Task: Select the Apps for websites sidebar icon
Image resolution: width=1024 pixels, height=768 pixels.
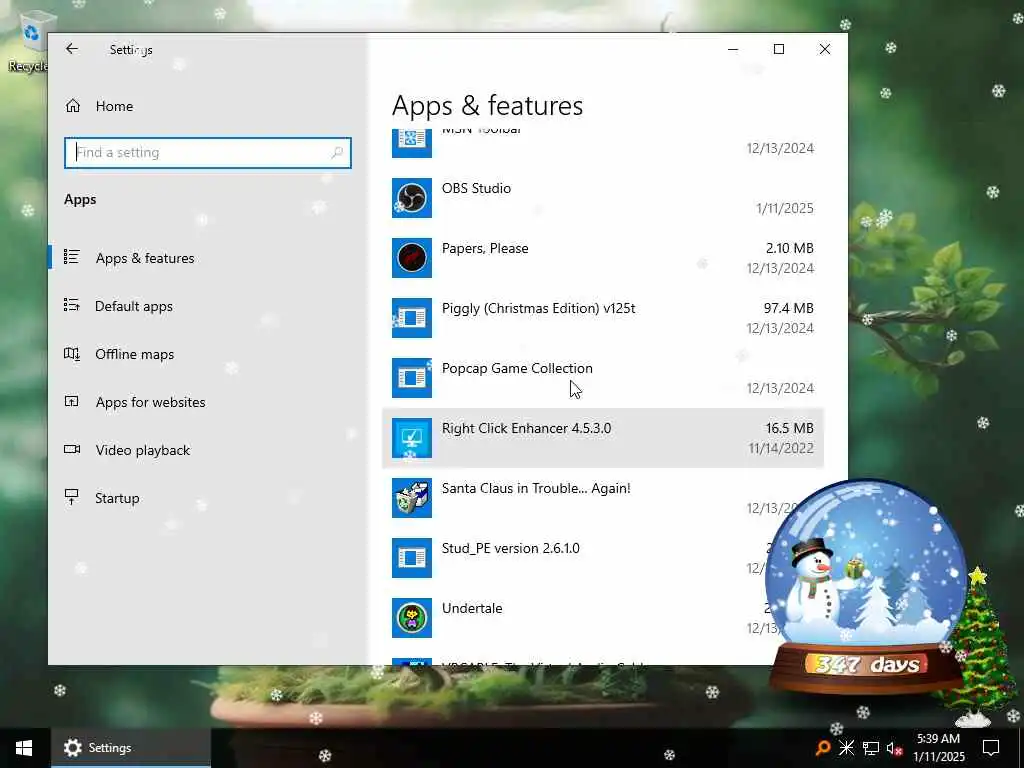Action: 71,402
